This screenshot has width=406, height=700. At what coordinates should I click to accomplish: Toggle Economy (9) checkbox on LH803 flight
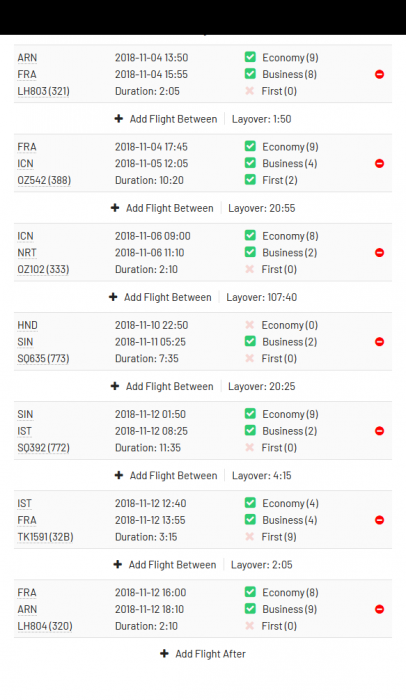[x=250, y=57]
